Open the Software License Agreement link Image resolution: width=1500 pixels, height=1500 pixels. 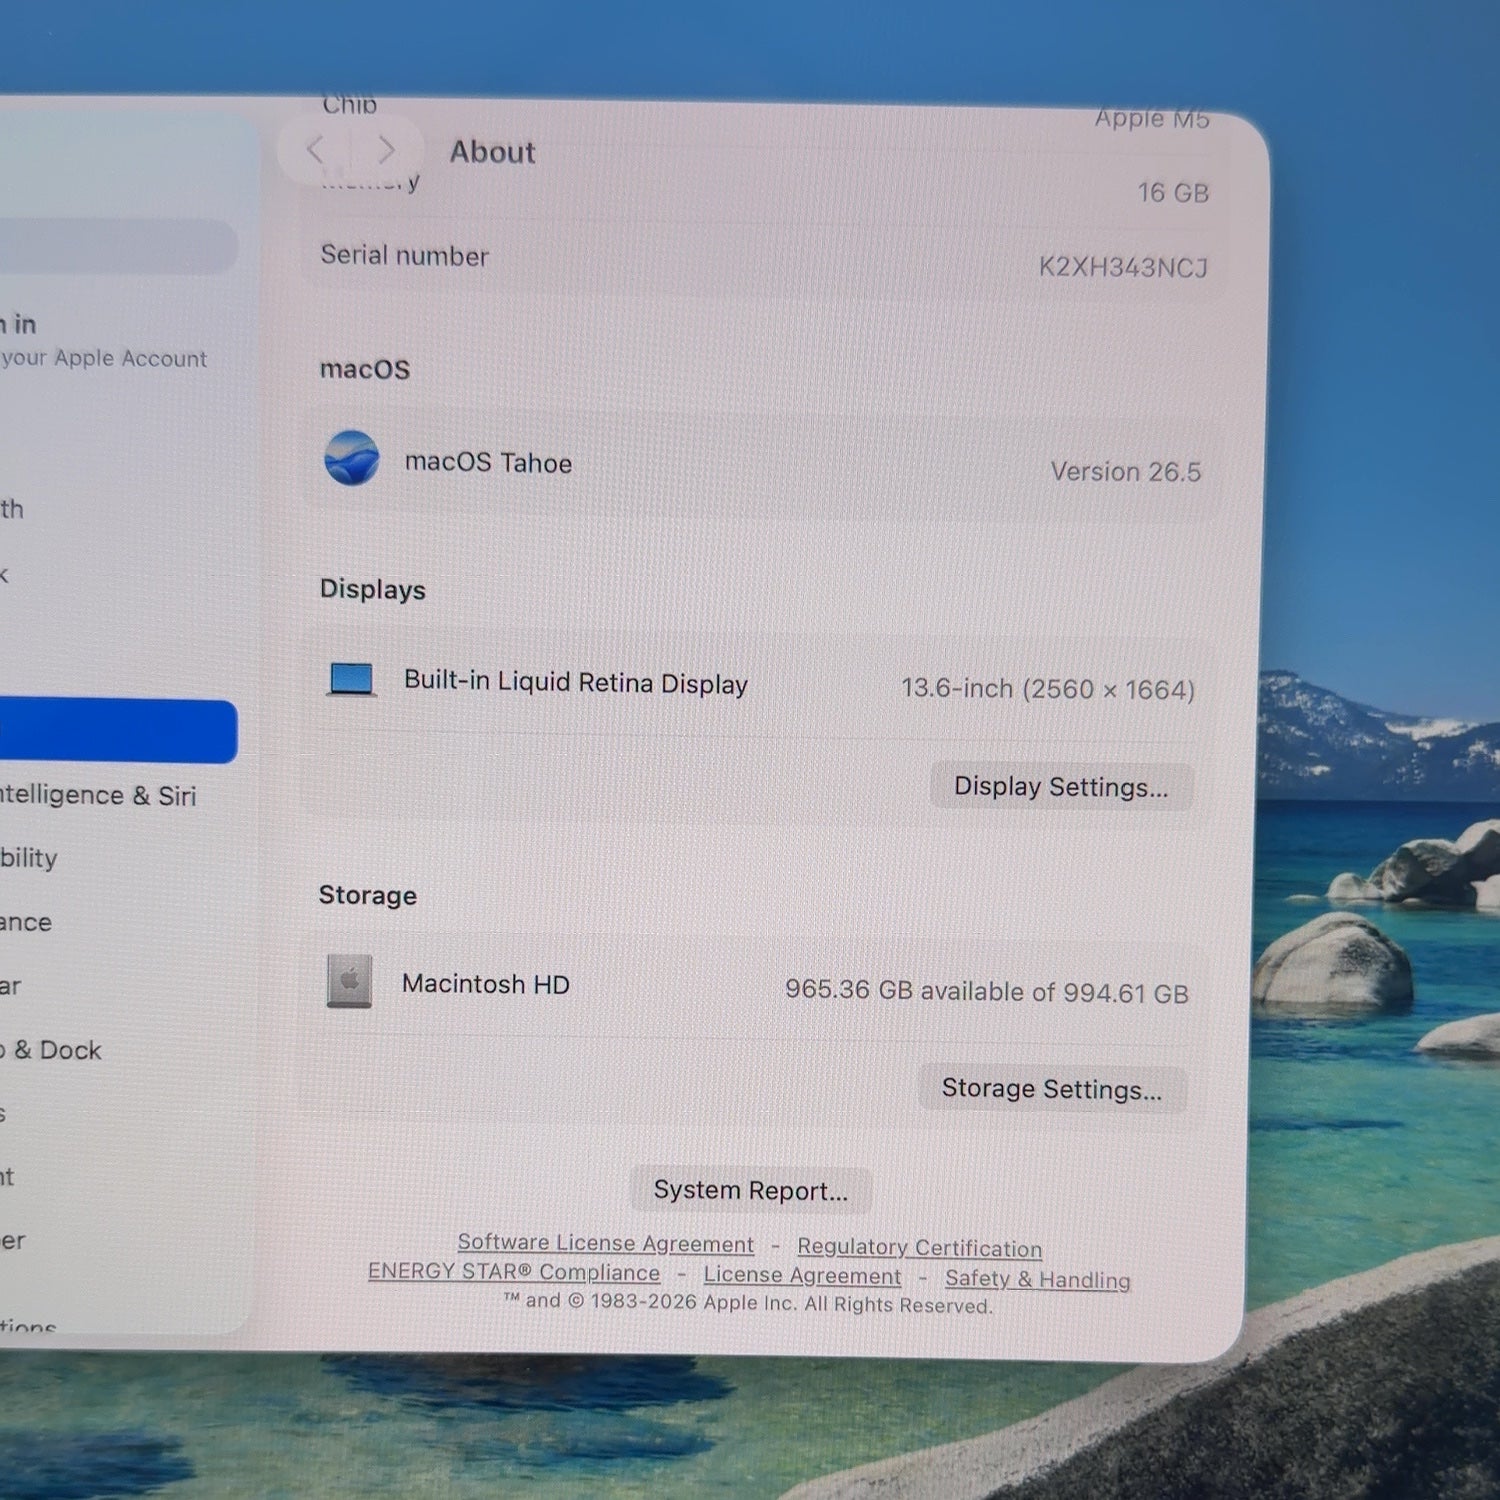coord(606,1243)
